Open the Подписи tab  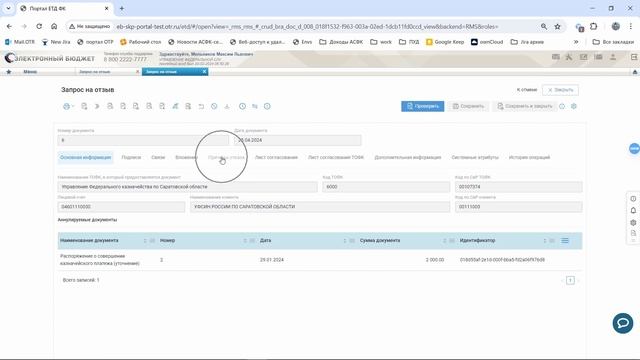pyautogui.click(x=131, y=158)
